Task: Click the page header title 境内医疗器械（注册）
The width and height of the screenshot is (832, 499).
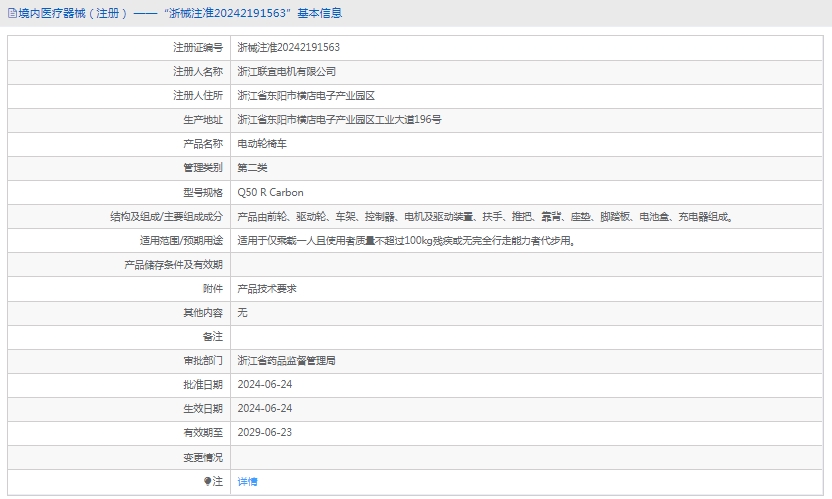Action: tap(74, 13)
